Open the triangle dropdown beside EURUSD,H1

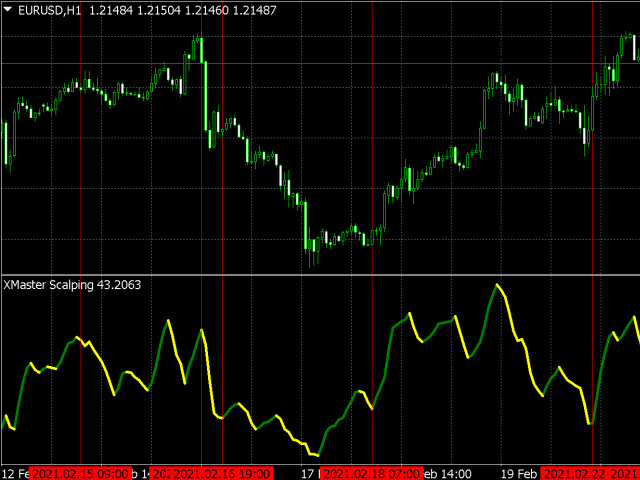pos(8,9)
